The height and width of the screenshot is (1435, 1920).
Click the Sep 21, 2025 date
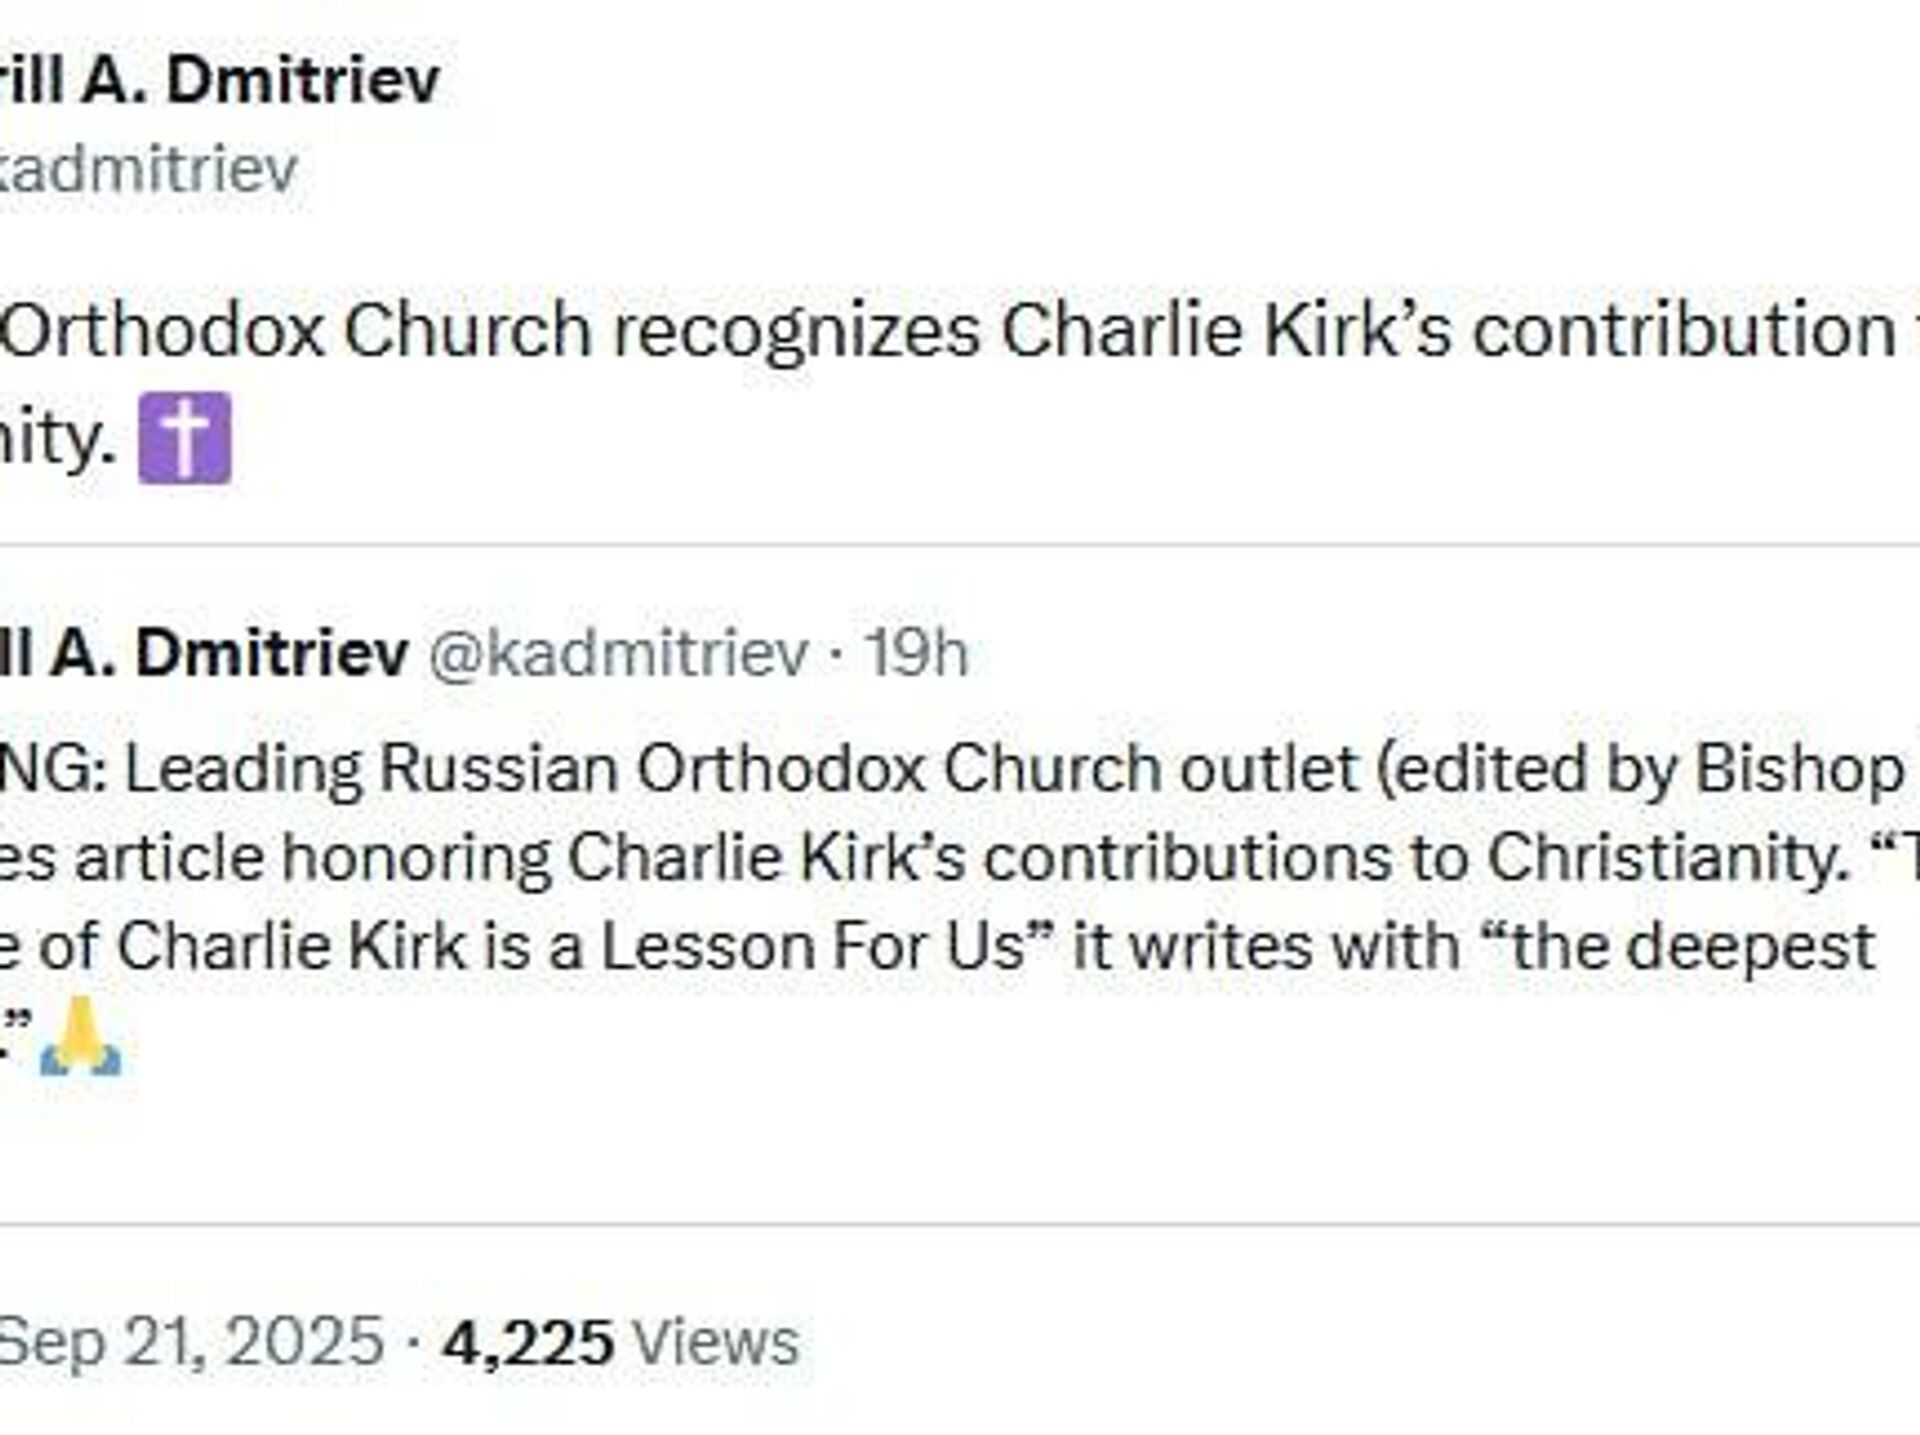tap(192, 1340)
